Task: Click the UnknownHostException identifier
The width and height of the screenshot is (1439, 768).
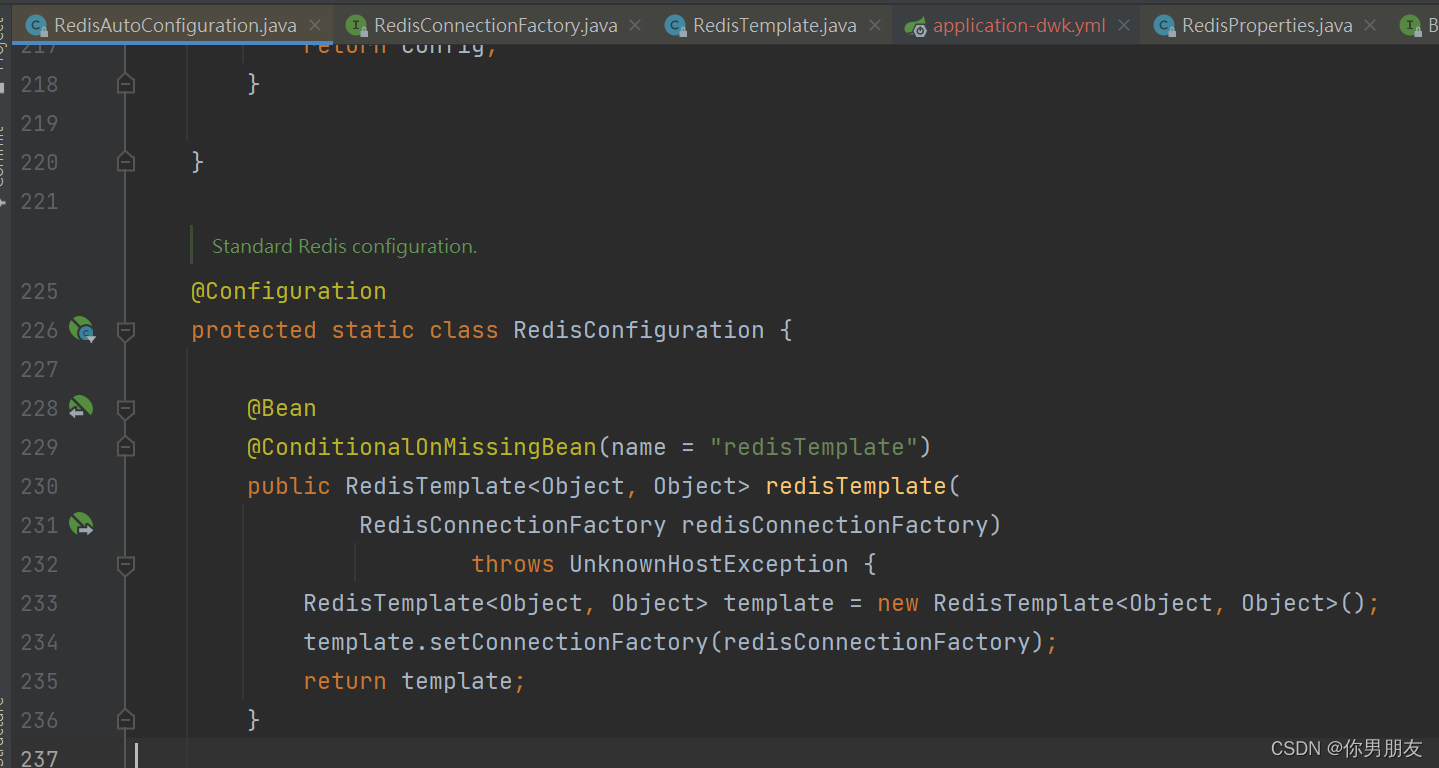Action: pos(709,564)
